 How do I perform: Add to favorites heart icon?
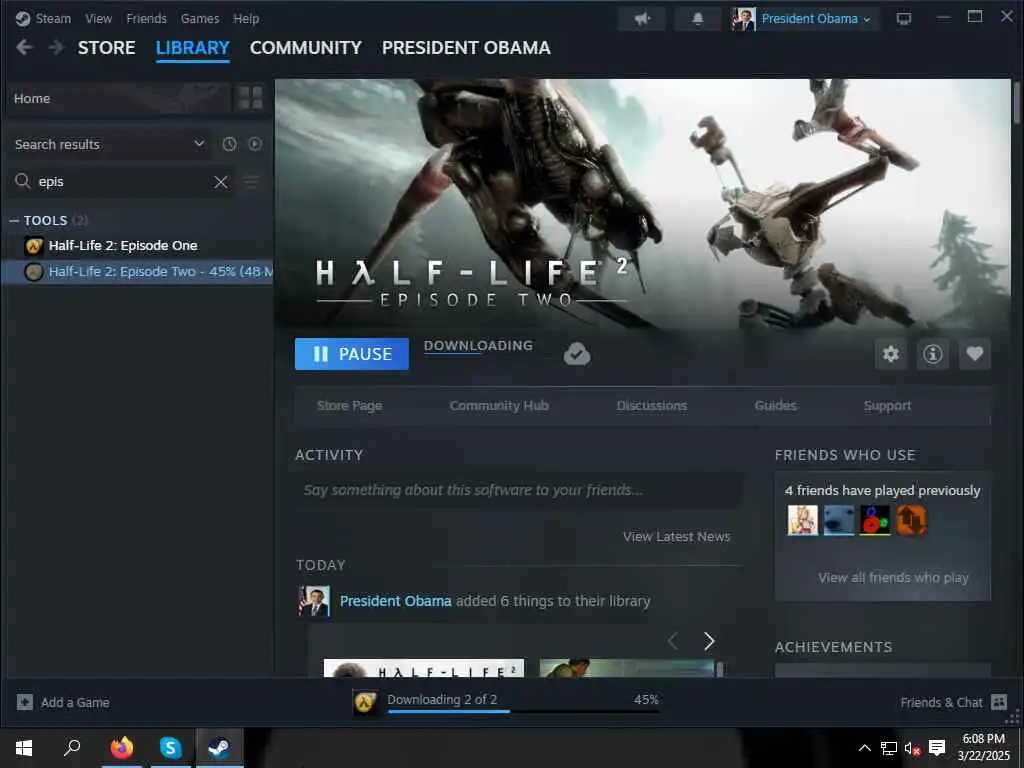[x=974, y=354]
